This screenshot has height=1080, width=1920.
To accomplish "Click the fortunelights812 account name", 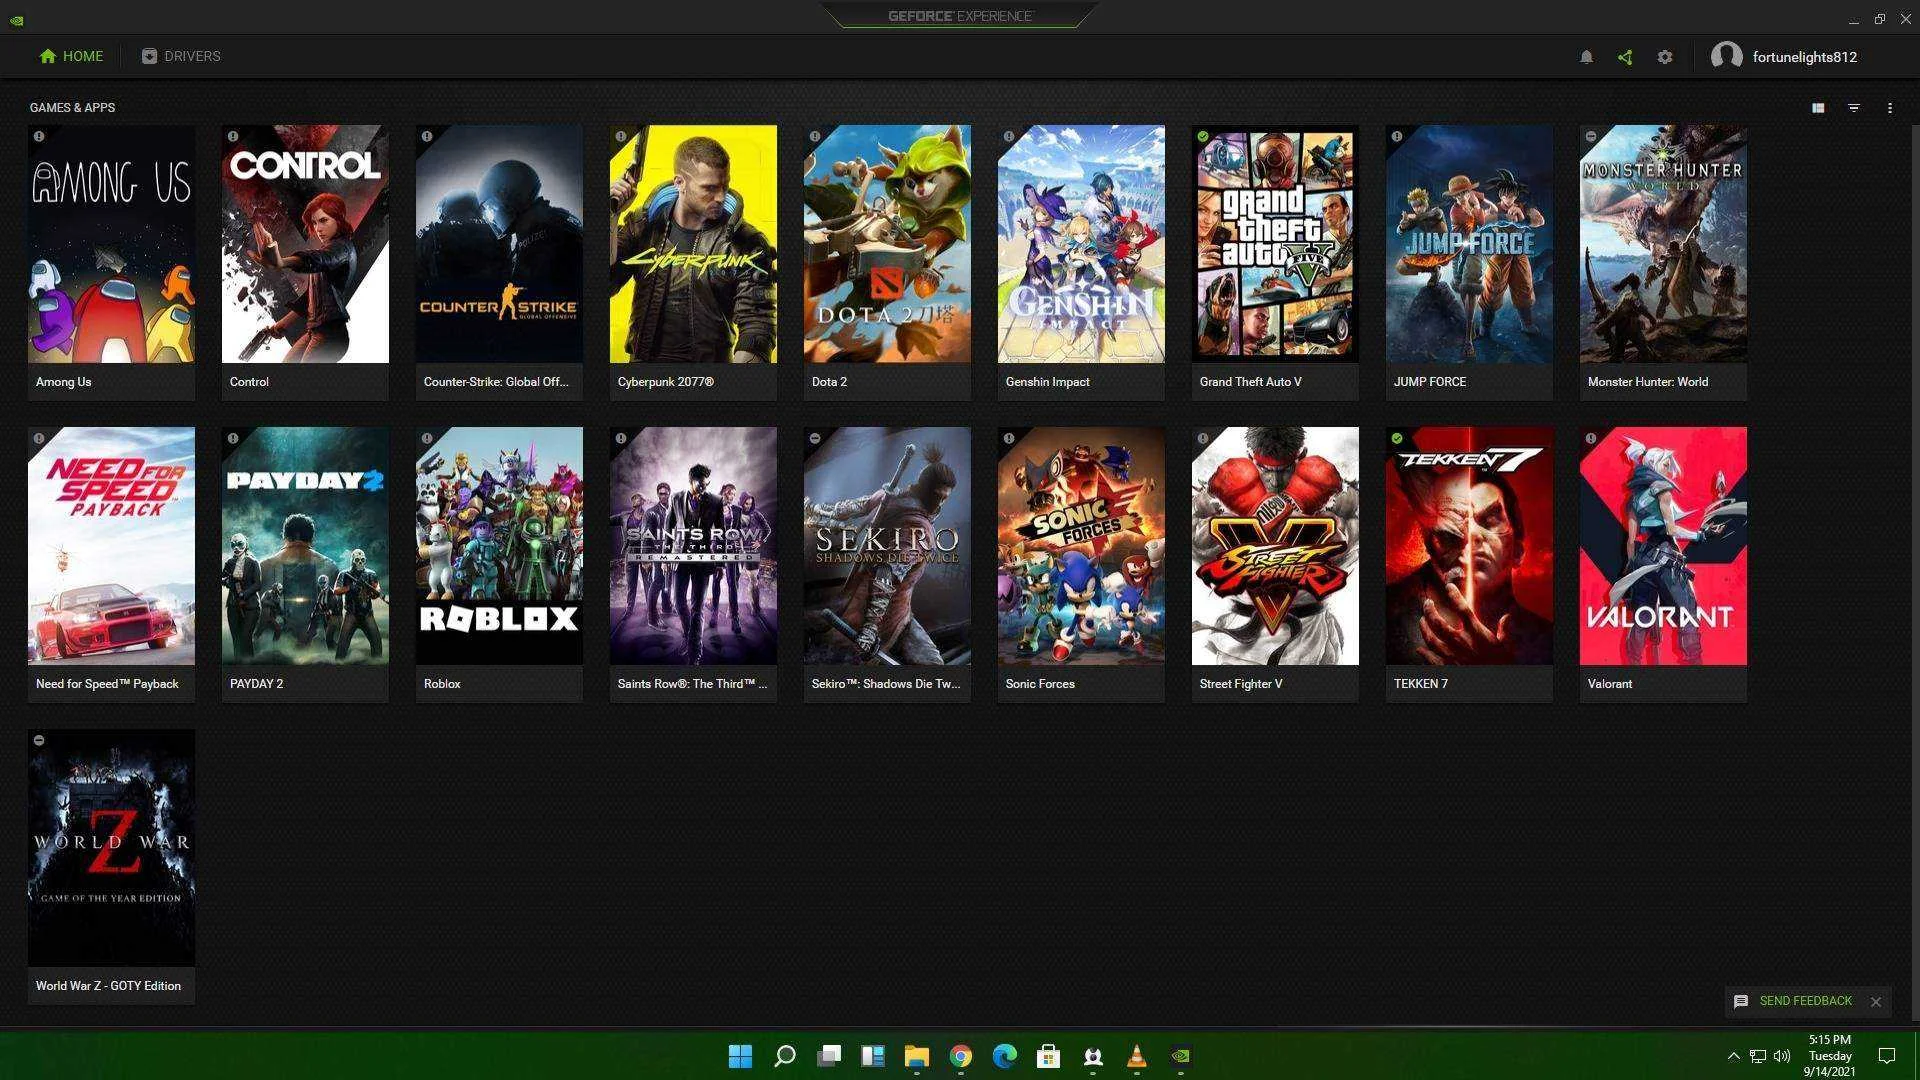I will pos(1805,57).
